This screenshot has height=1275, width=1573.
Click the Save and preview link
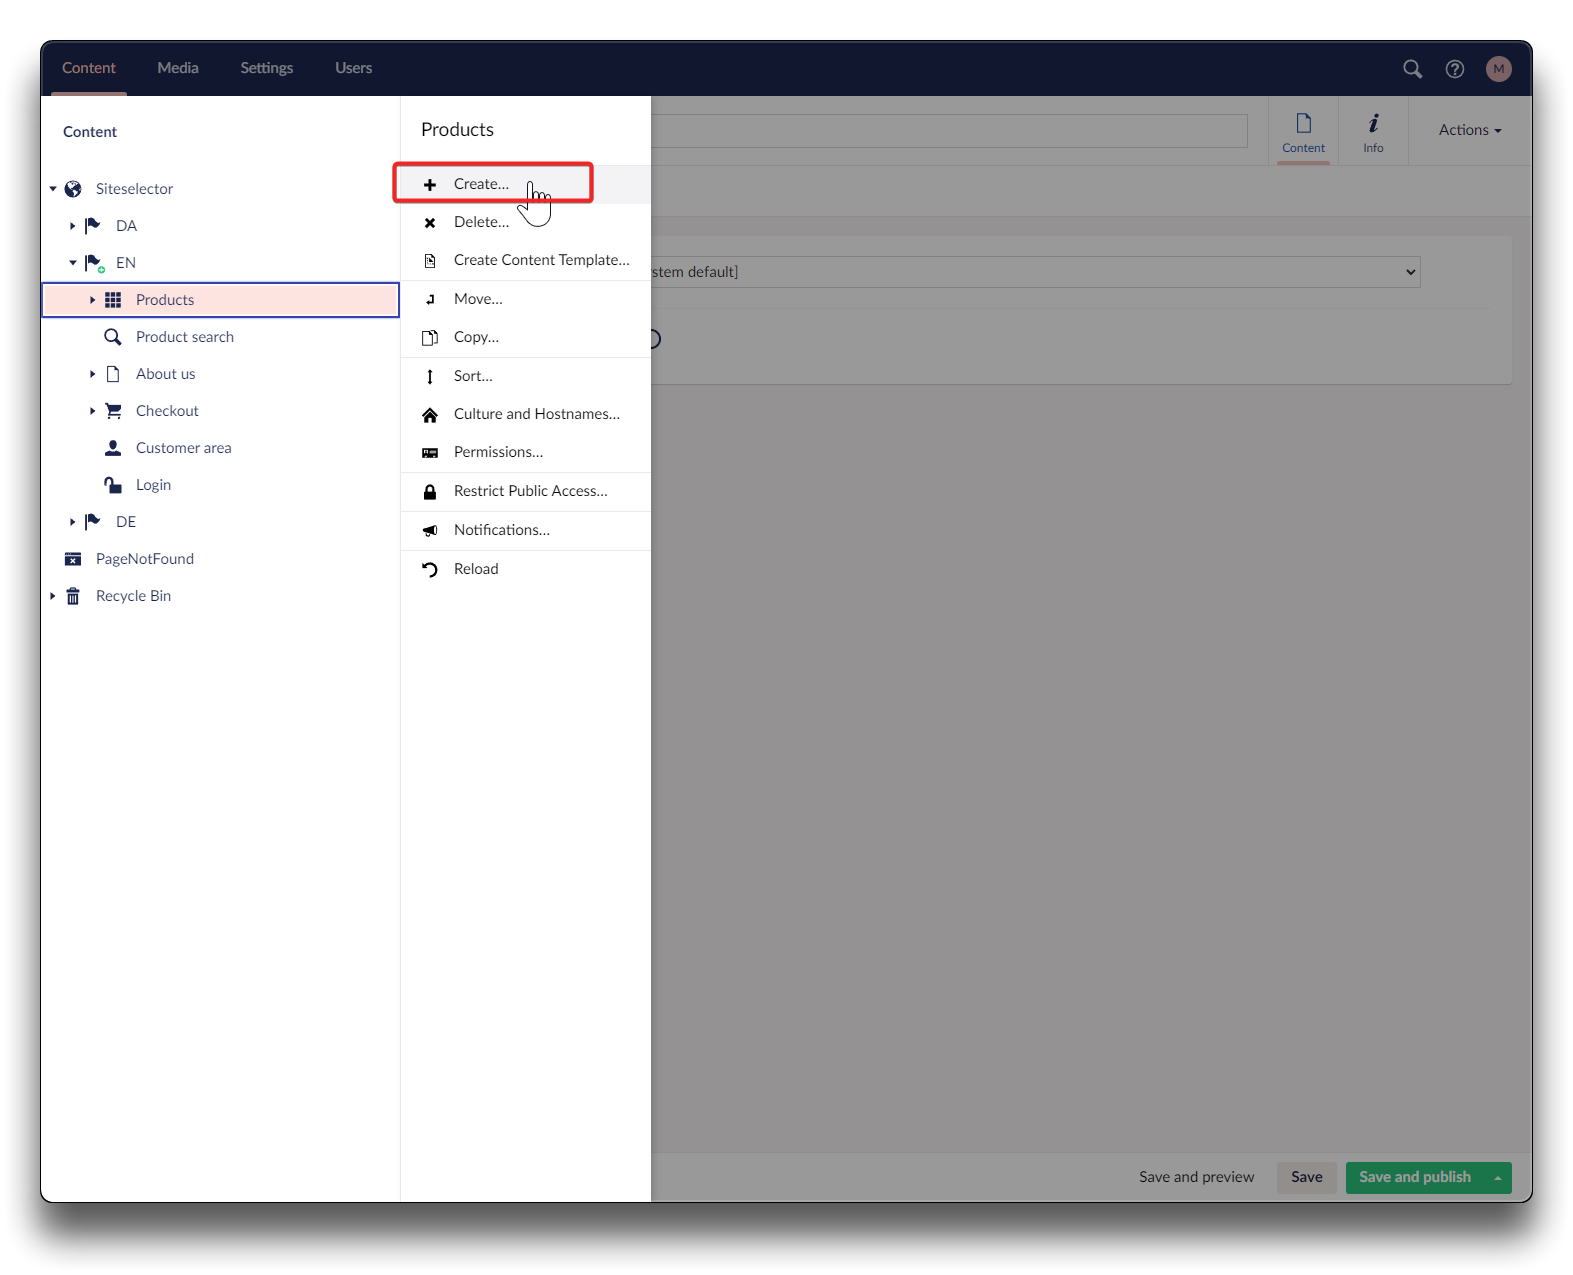click(x=1196, y=1177)
